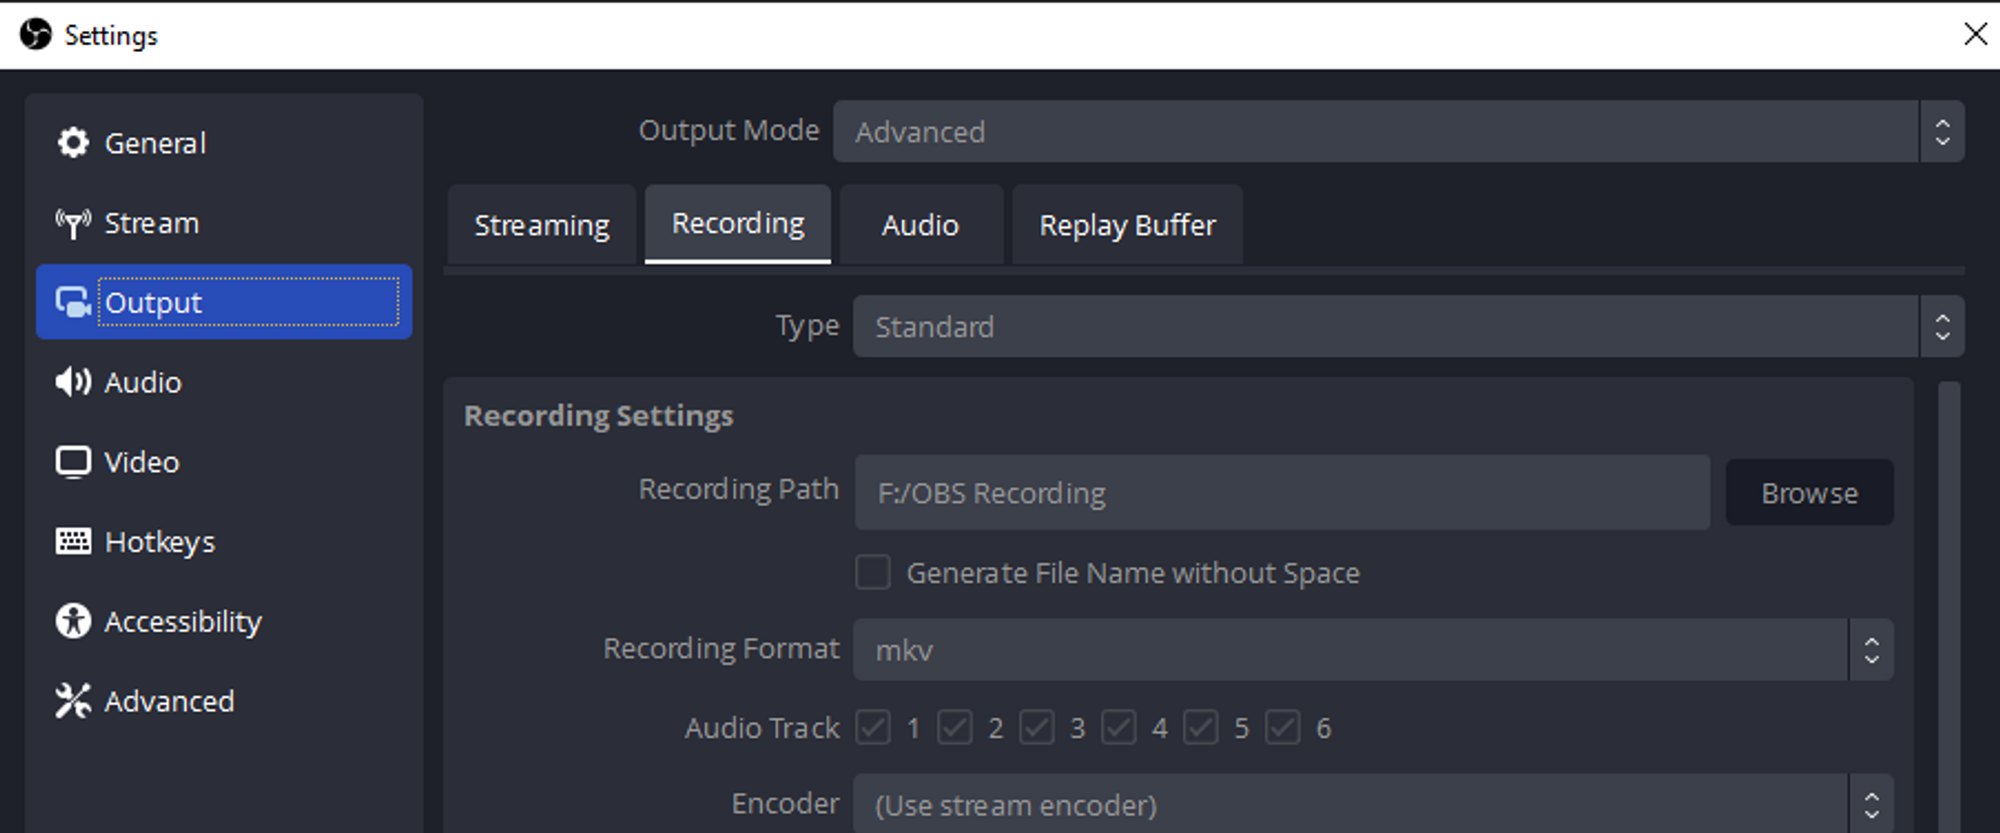Click the Encoder dropdown arrows

coord(1871,804)
